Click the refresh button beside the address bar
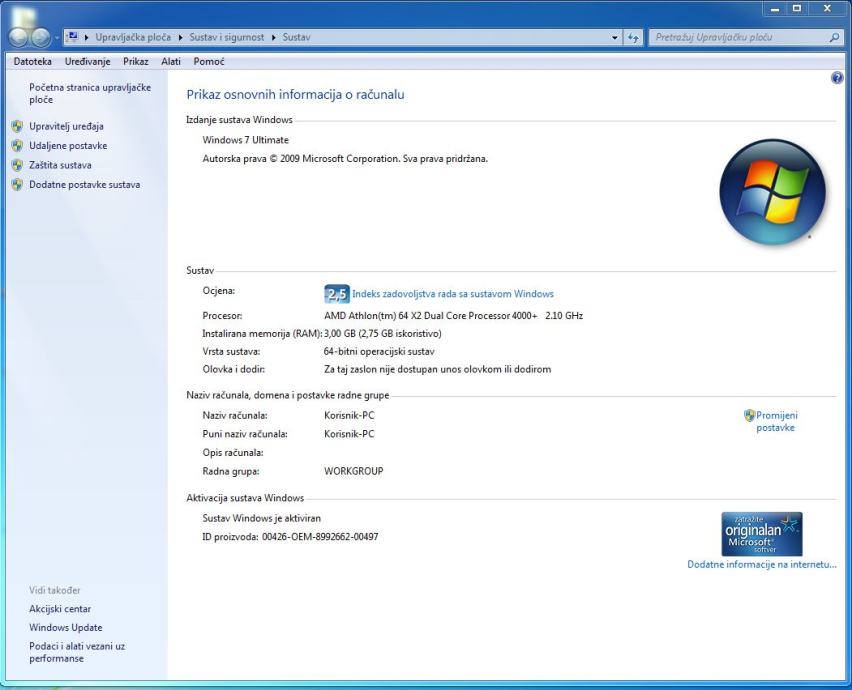The image size is (852, 690). tap(633, 37)
